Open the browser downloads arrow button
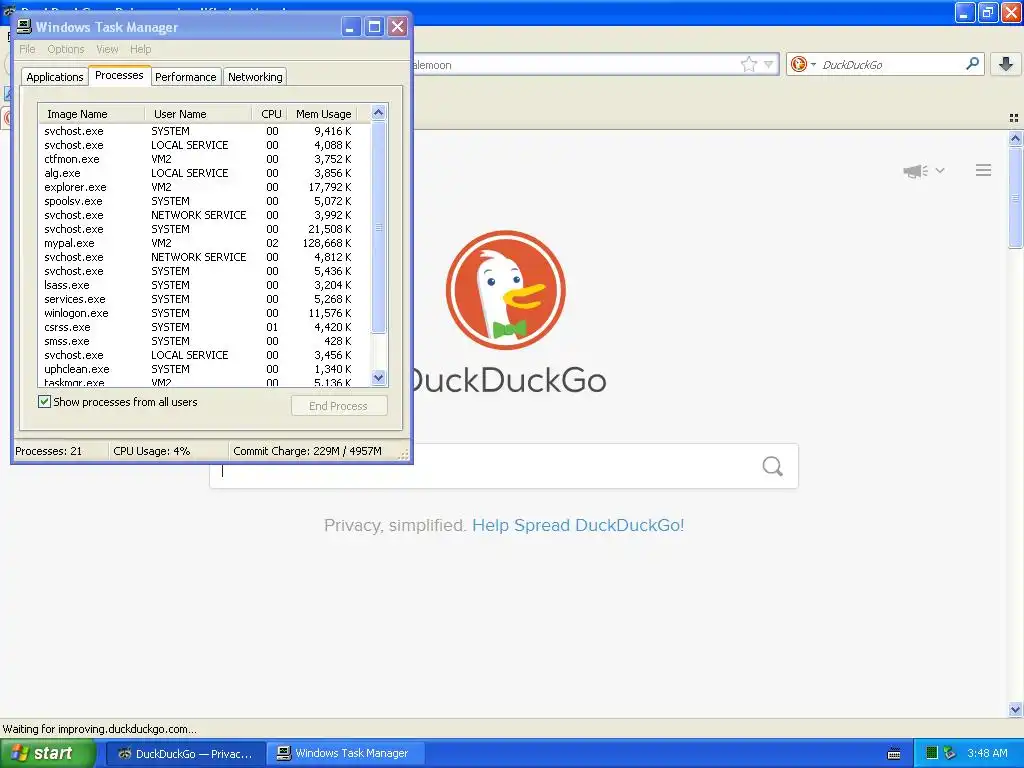1024x768 pixels. pos(1006,64)
